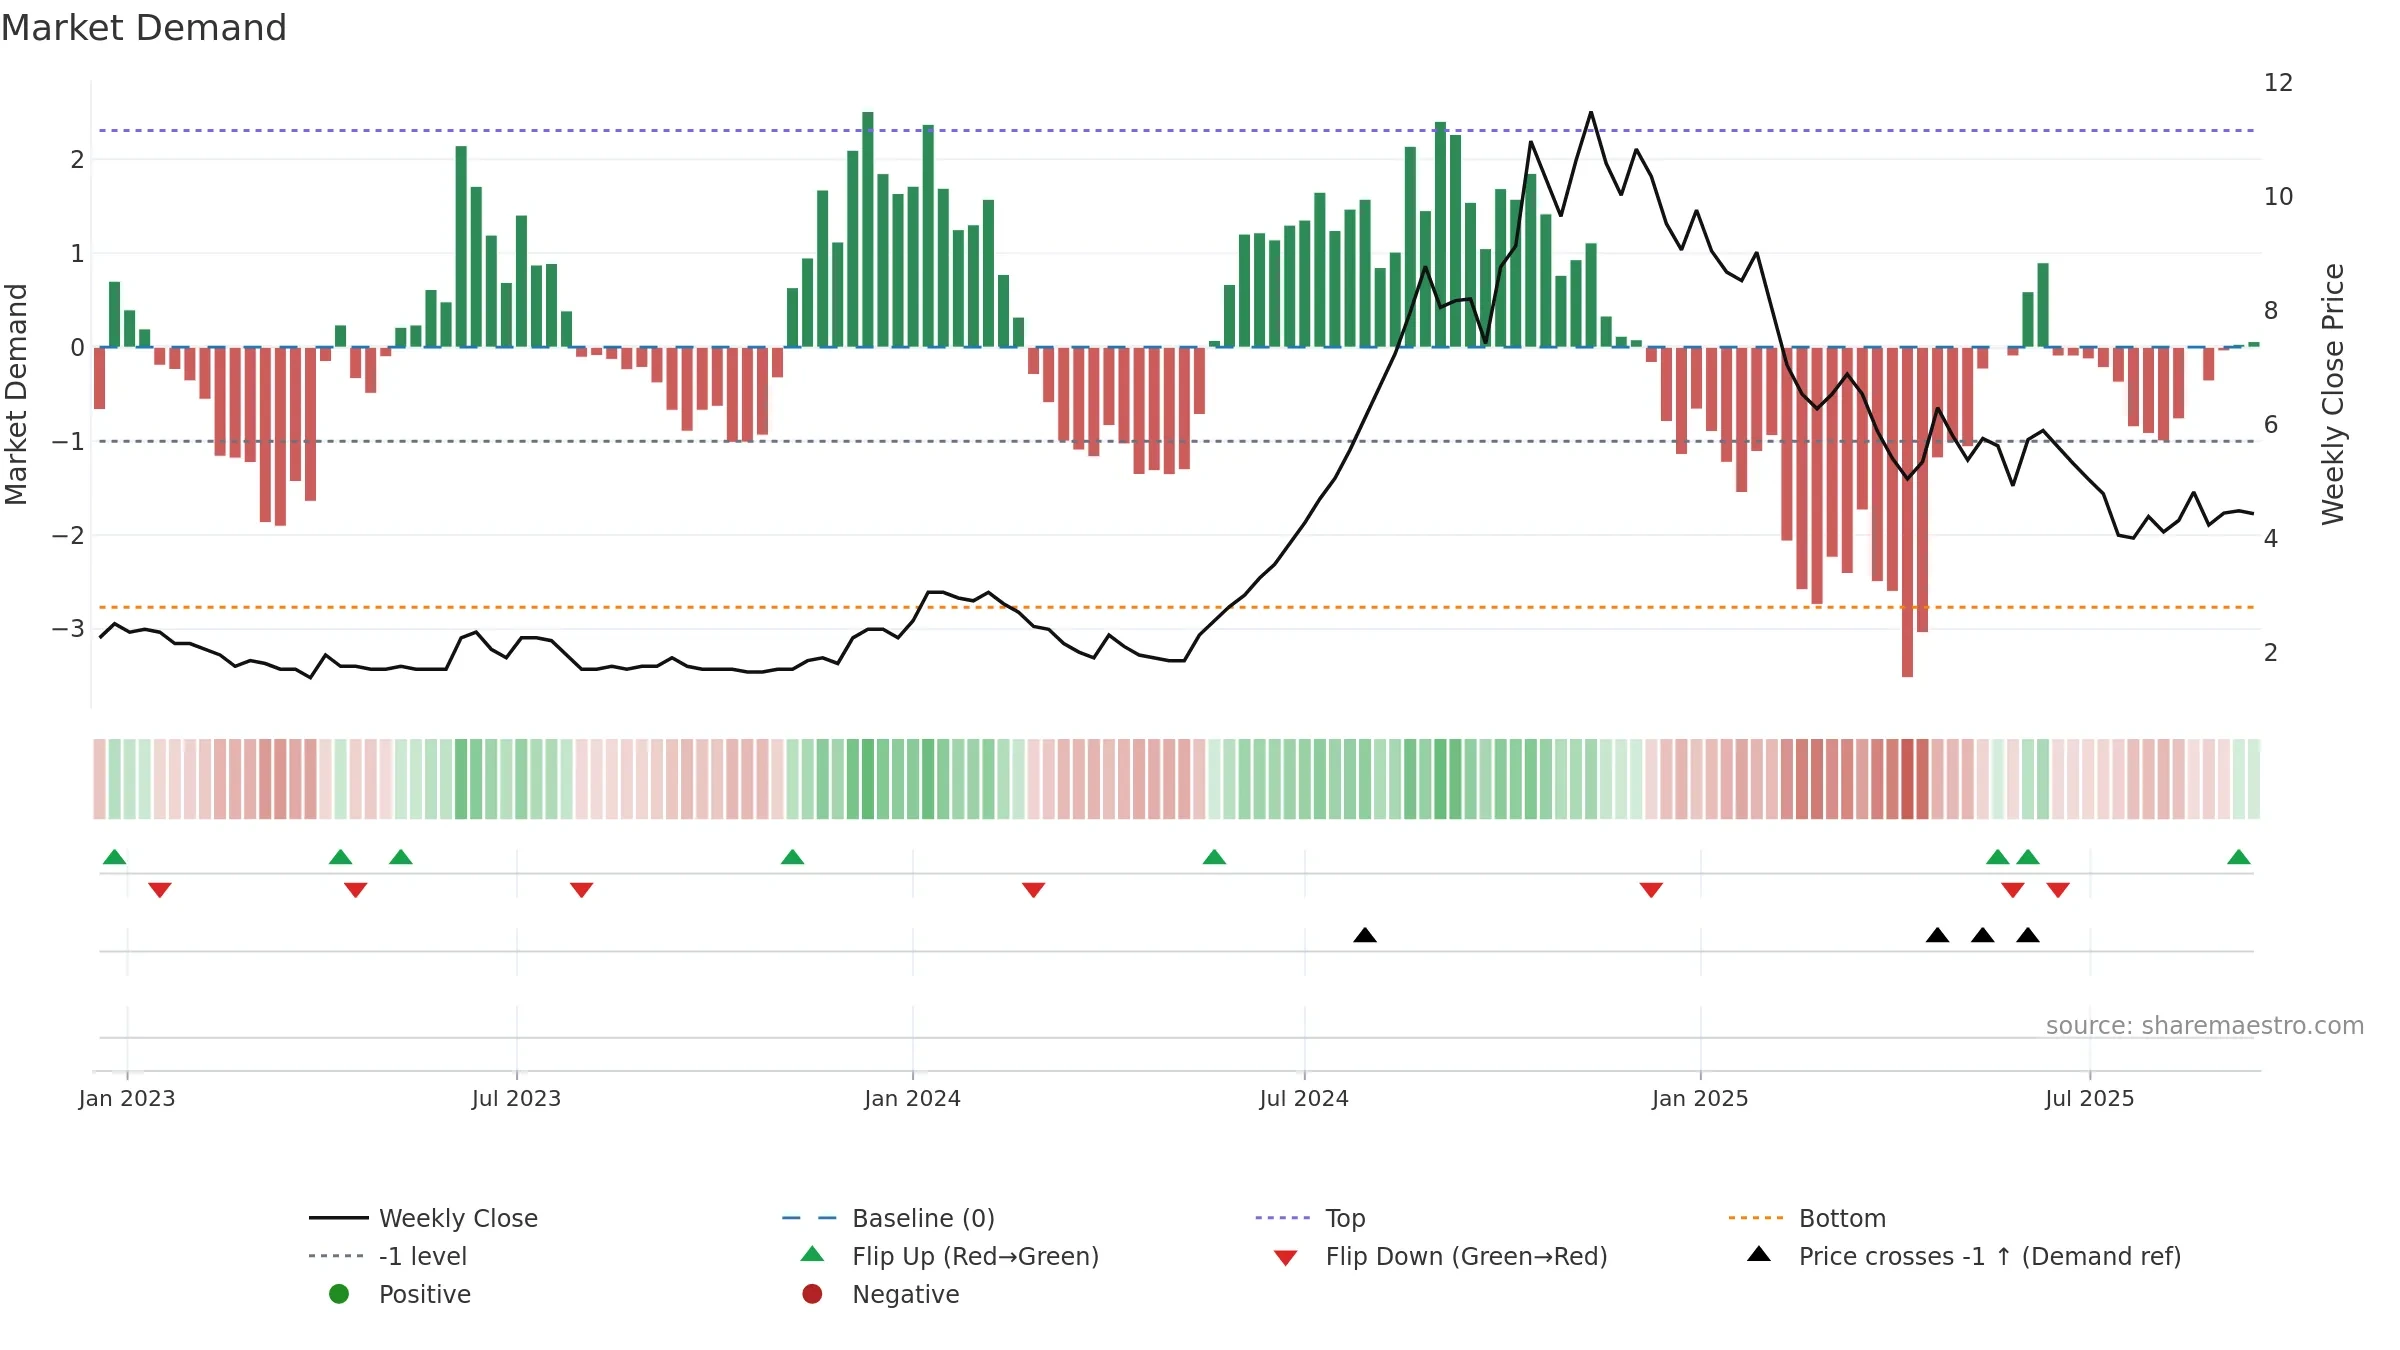Screen dimensions: 2400x1350
Task: Click the 1 tick on left demand axis
Action: (x=77, y=253)
